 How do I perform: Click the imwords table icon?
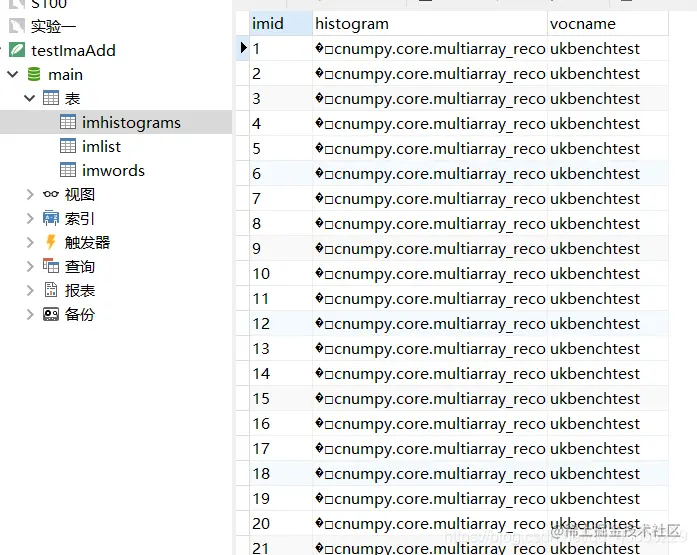click(68, 170)
